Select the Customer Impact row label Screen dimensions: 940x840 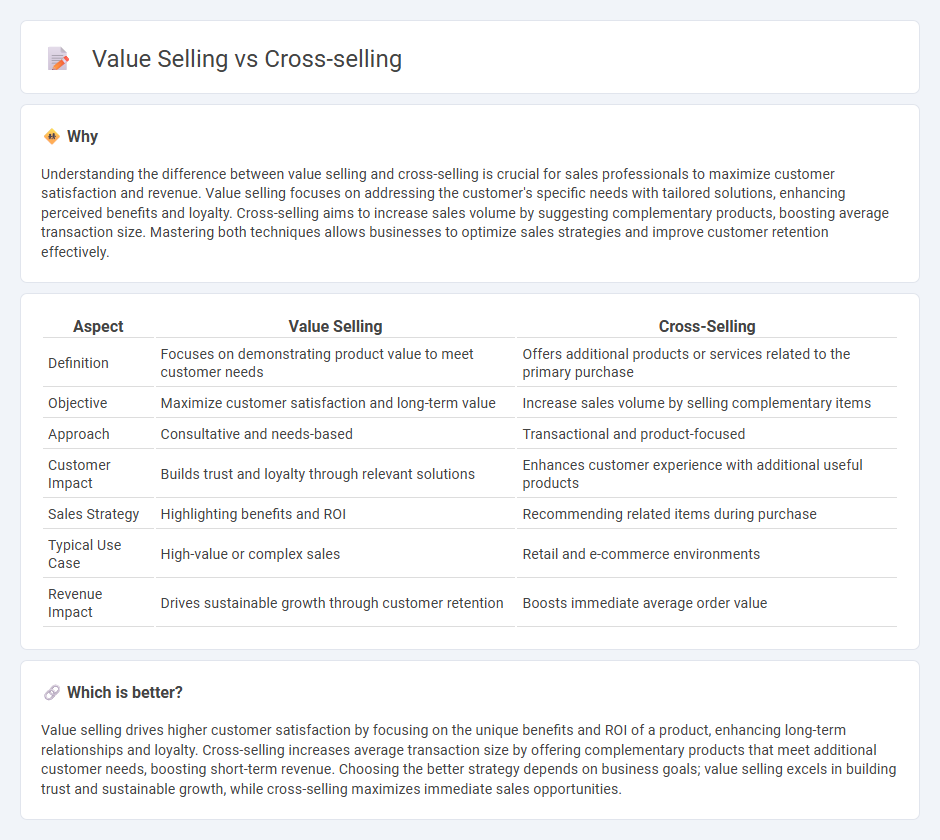[79, 474]
